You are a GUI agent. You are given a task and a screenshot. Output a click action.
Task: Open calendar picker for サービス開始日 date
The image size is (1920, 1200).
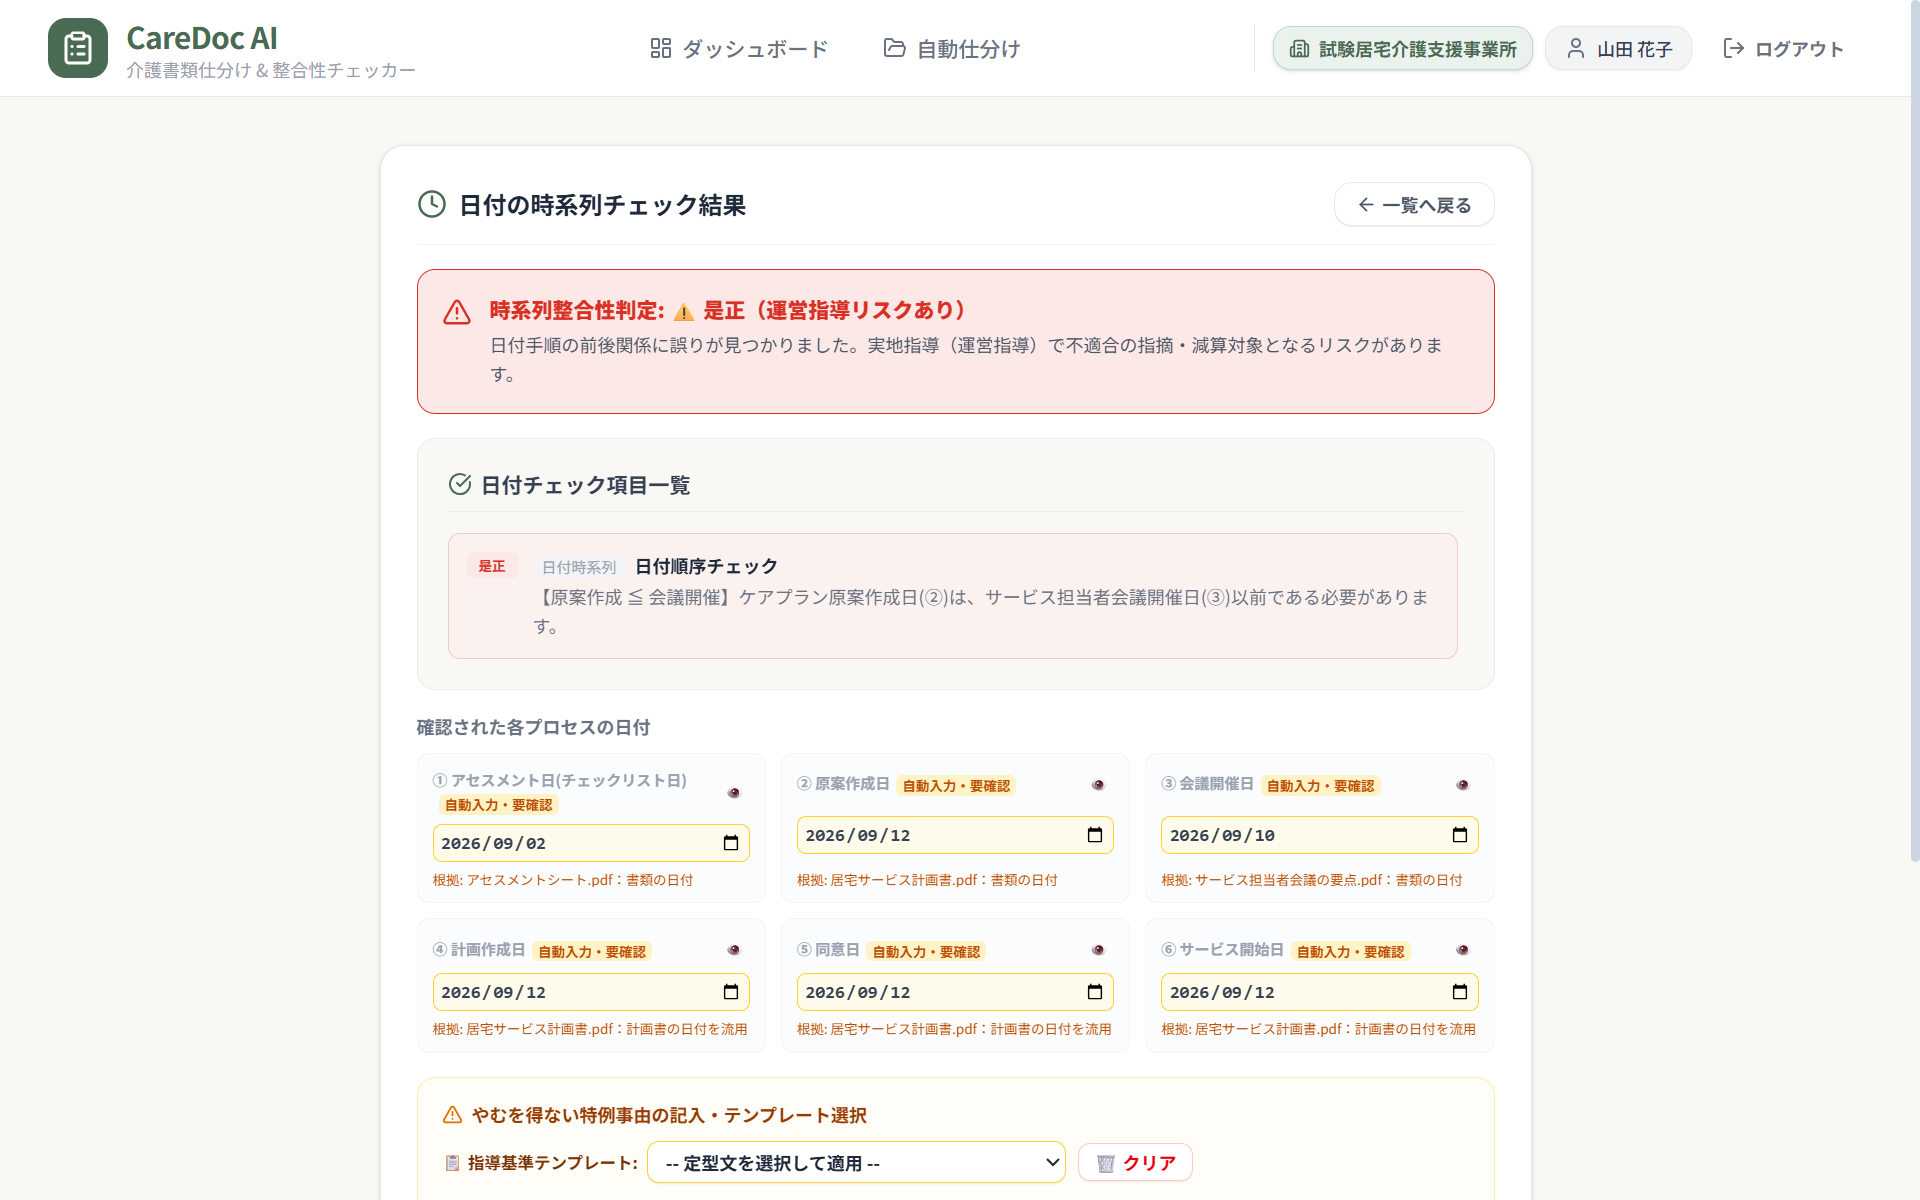(x=1460, y=992)
